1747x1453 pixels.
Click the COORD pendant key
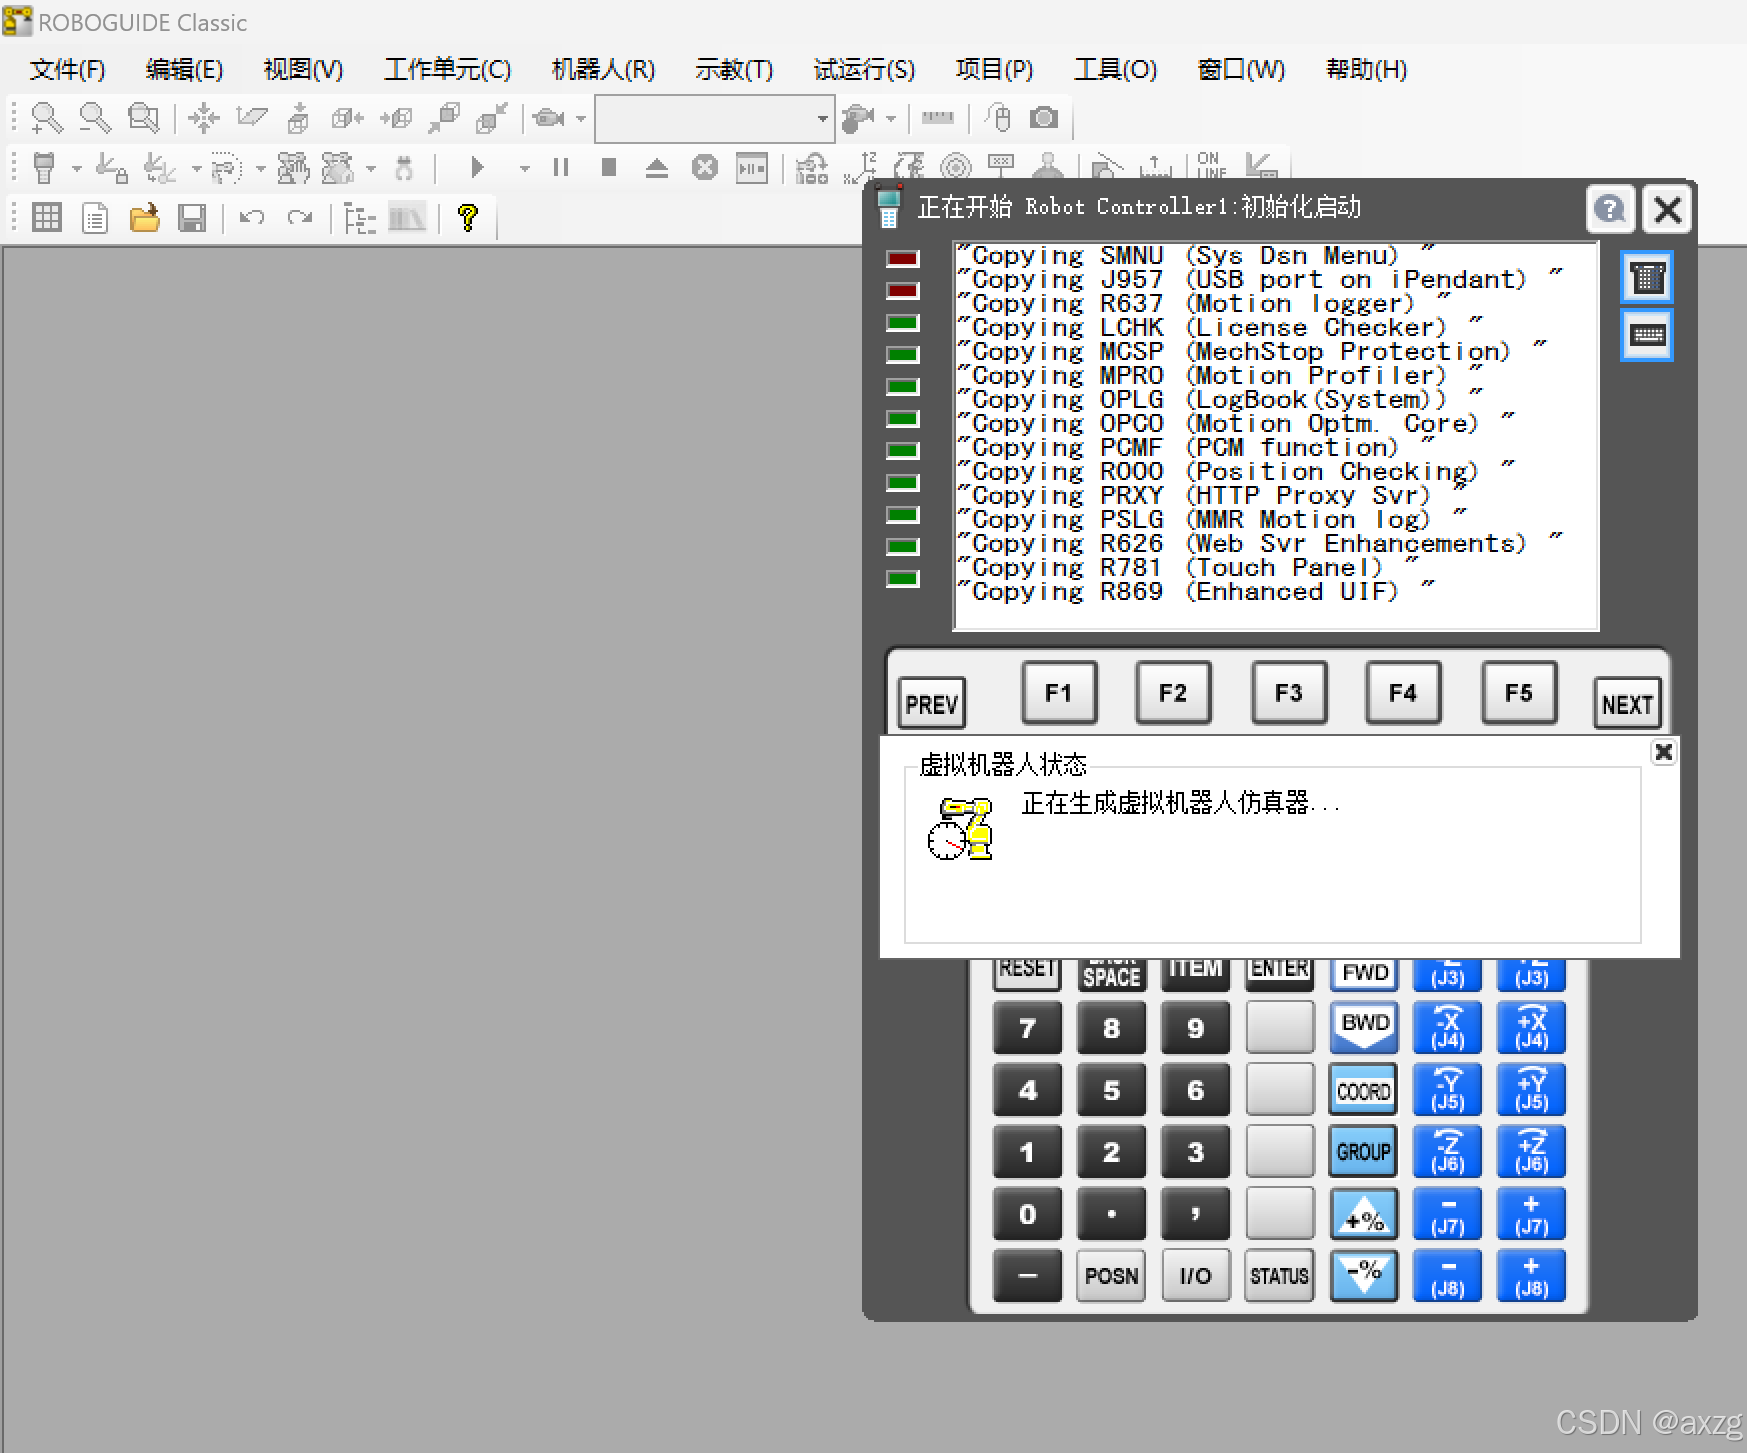[x=1364, y=1090]
